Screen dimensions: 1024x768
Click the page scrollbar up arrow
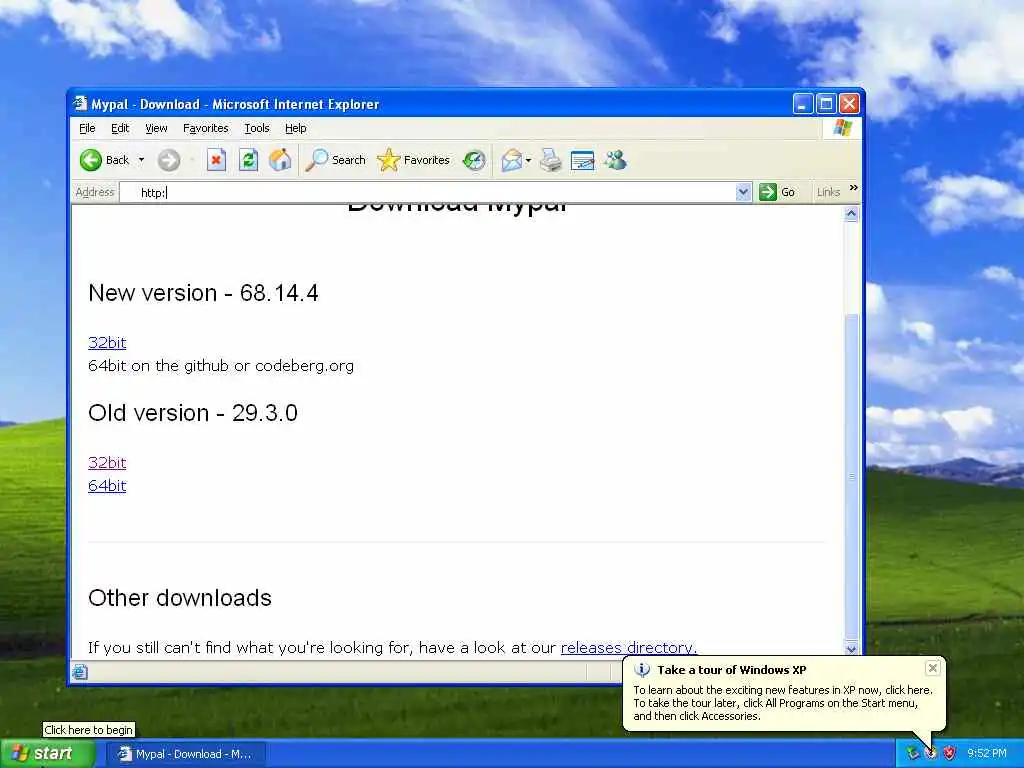[851, 214]
